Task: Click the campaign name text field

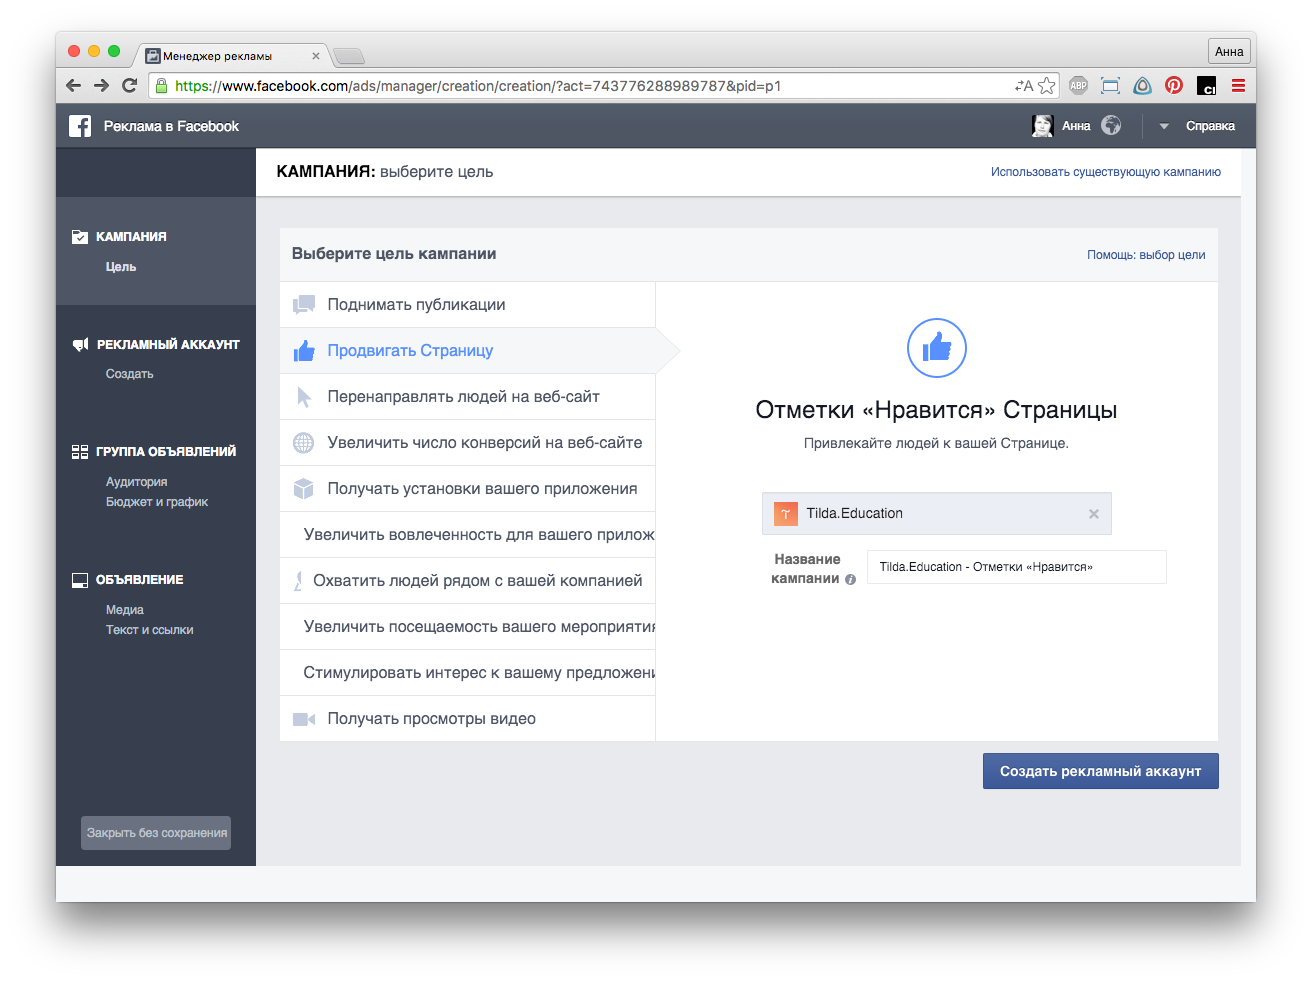Action: click(x=1016, y=567)
